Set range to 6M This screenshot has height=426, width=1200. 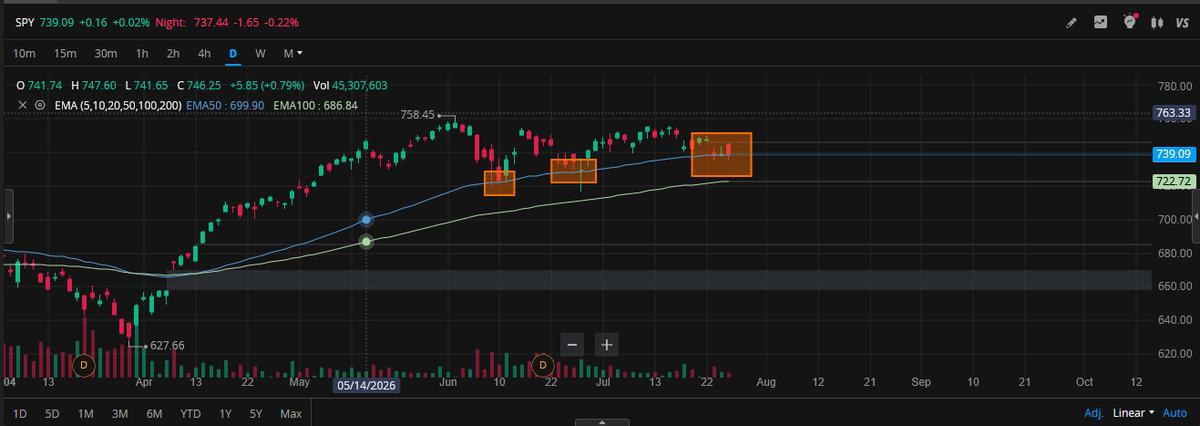click(x=154, y=412)
